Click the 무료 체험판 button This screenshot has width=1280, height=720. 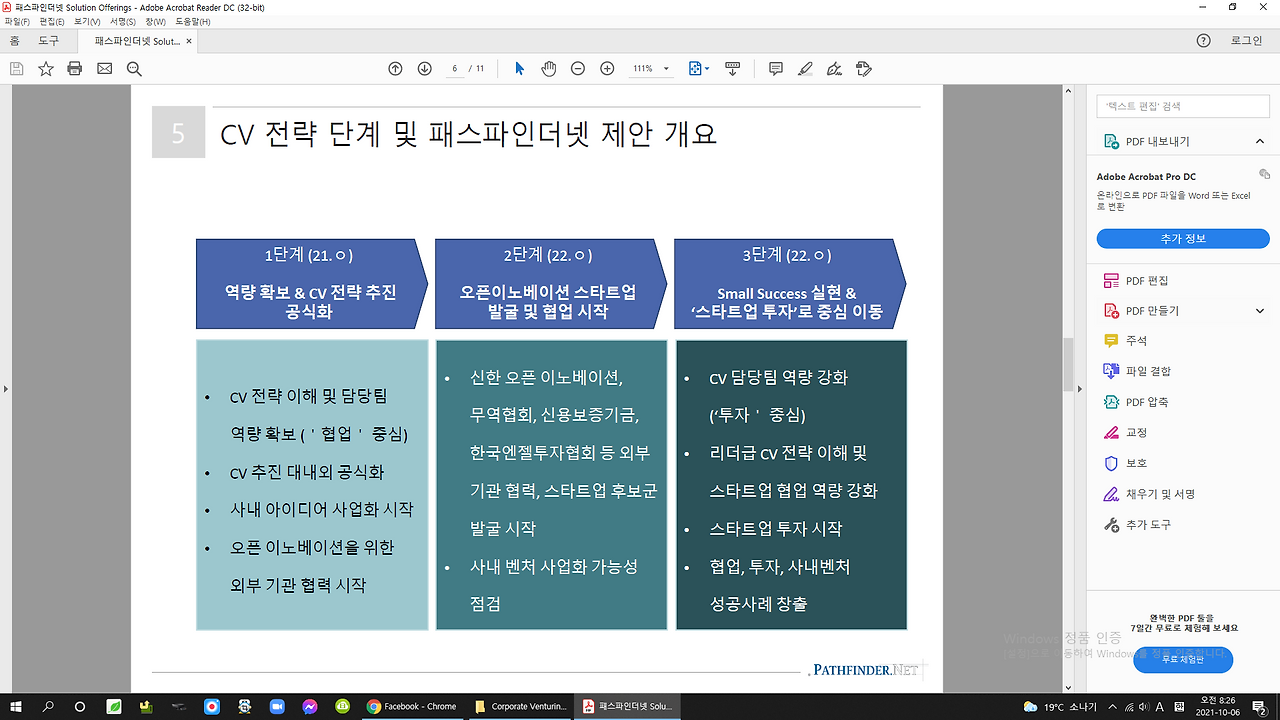click(1183, 660)
